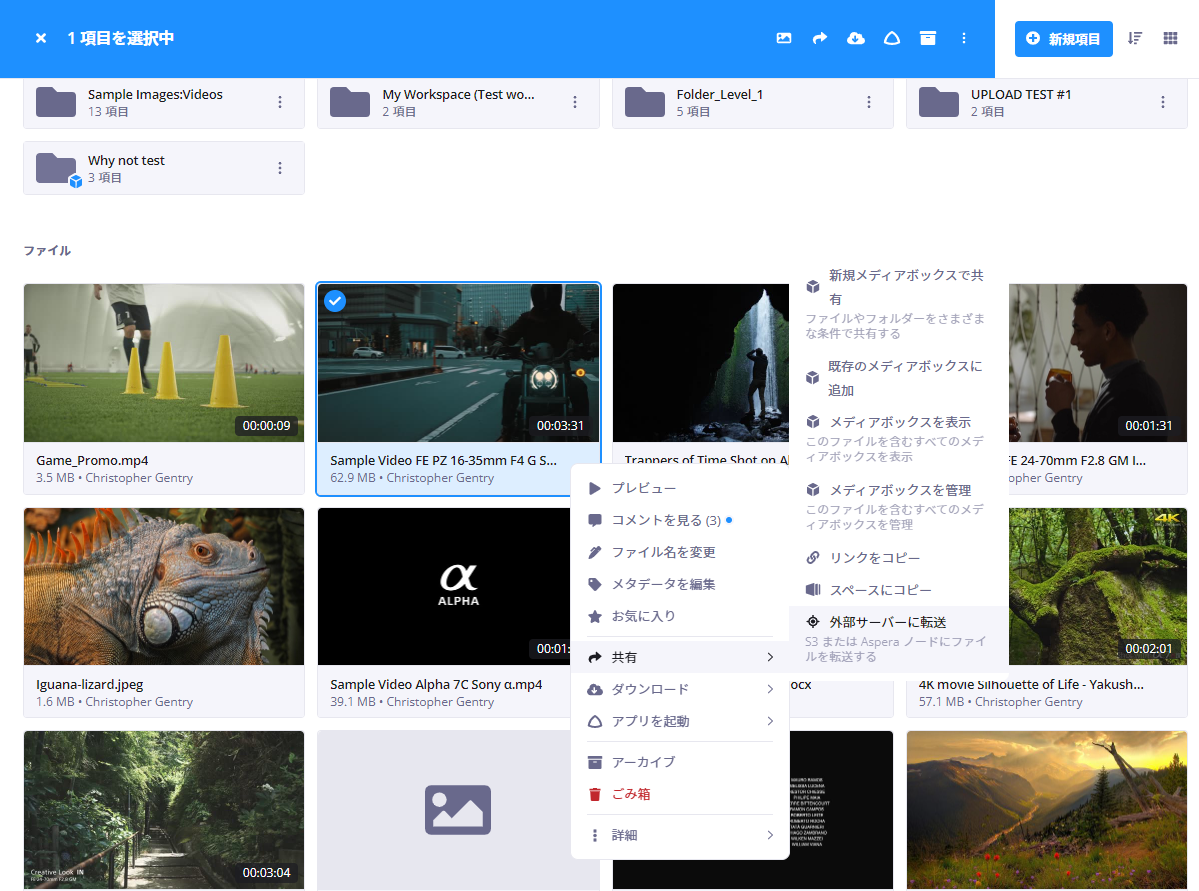Choose メディアボックスを管理 option
1199x891 pixels.
(x=898, y=506)
